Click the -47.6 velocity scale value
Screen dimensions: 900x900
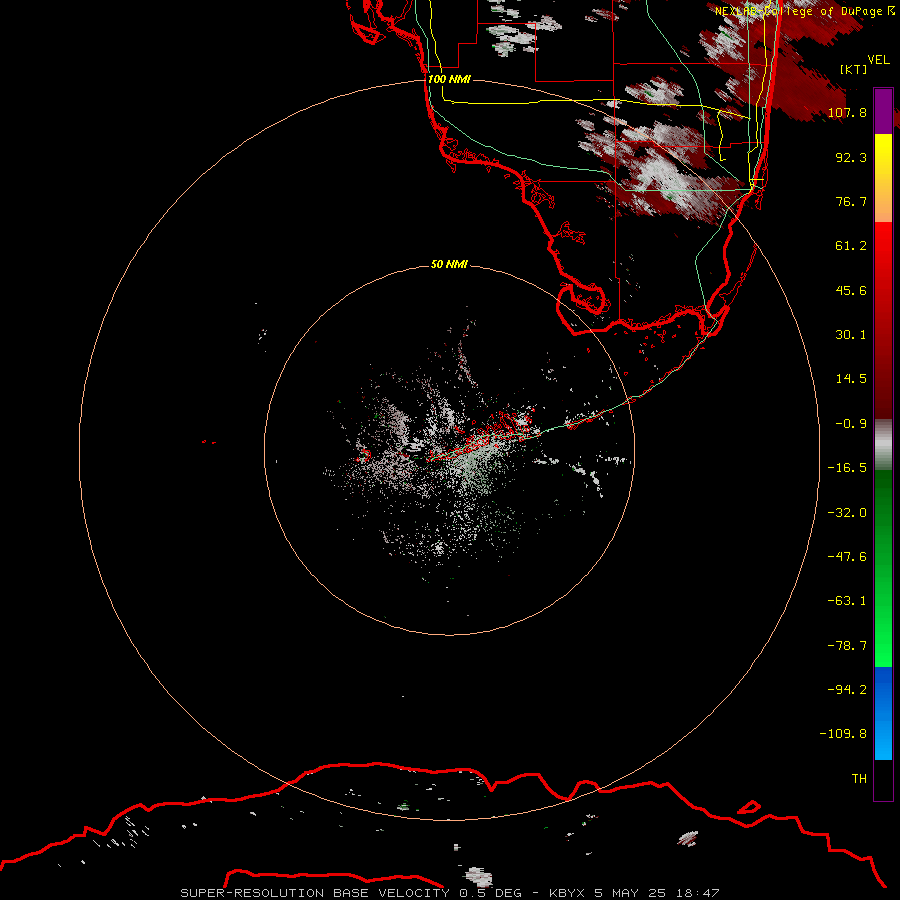847,557
